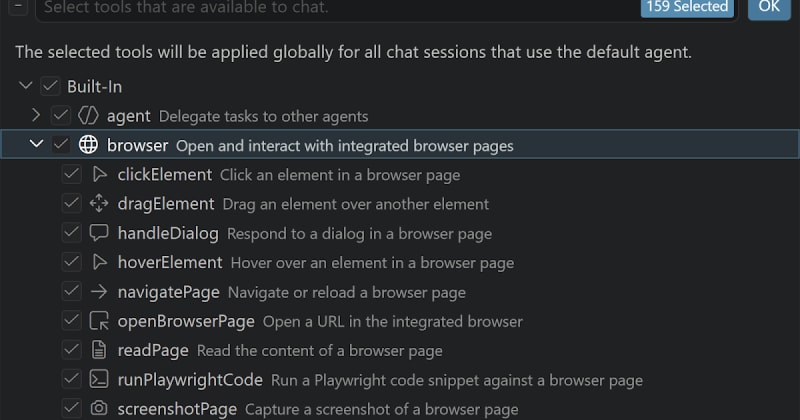Click the screenshotPage camera icon
The image size is (800, 420).
click(99, 409)
